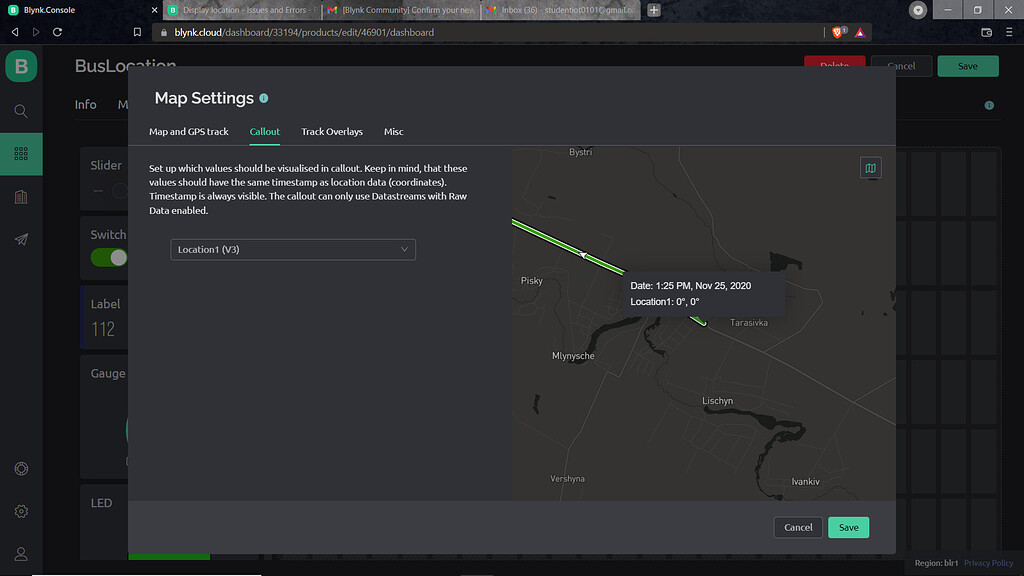
Task: Open search in the Blynk sidebar
Action: pos(20,111)
